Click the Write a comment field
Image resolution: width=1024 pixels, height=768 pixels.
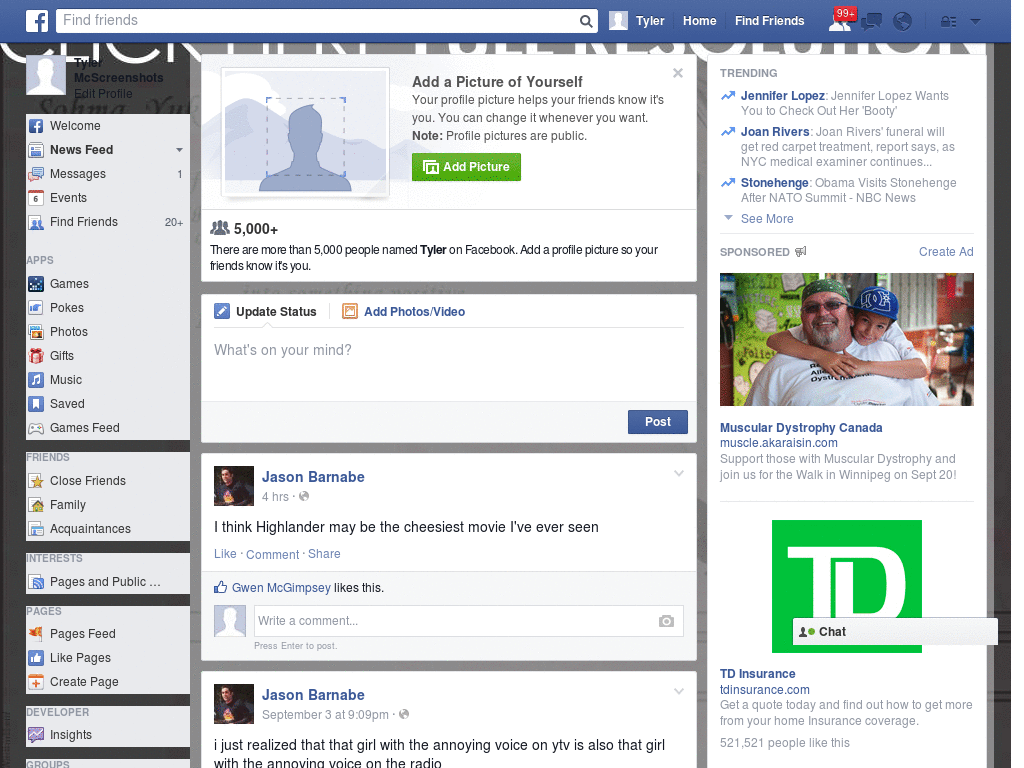(468, 621)
